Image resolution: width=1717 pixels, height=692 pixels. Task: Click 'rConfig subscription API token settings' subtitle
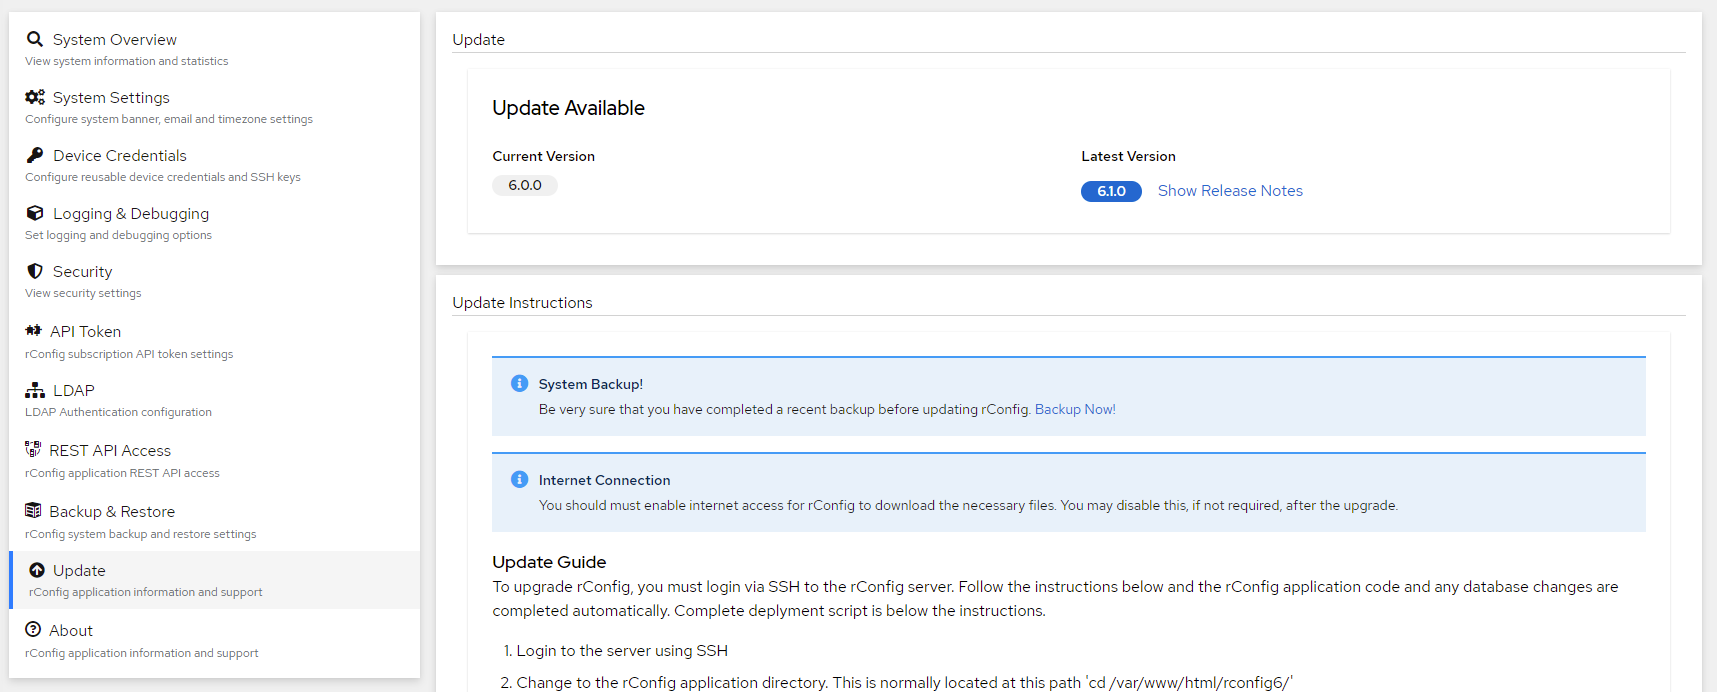pyautogui.click(x=129, y=354)
